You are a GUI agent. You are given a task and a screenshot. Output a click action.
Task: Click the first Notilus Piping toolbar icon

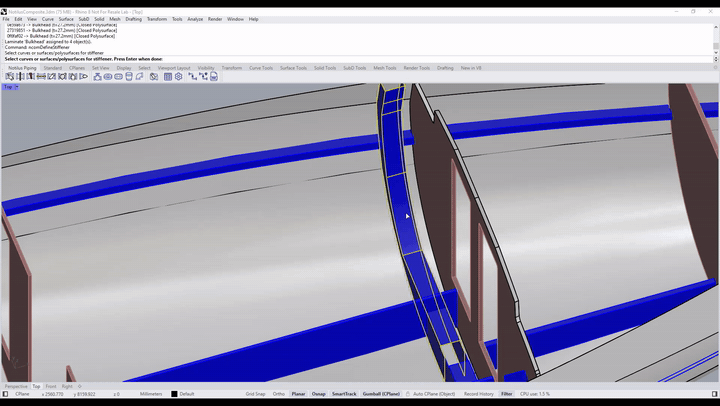10,77
